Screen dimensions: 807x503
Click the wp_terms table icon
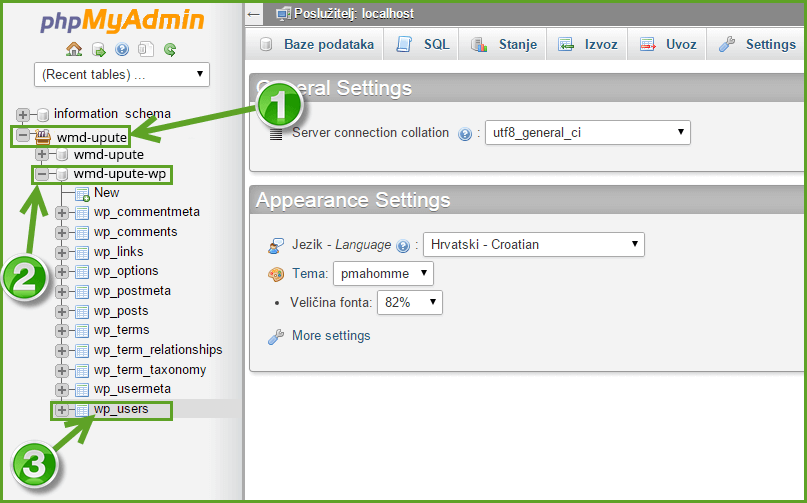point(82,331)
